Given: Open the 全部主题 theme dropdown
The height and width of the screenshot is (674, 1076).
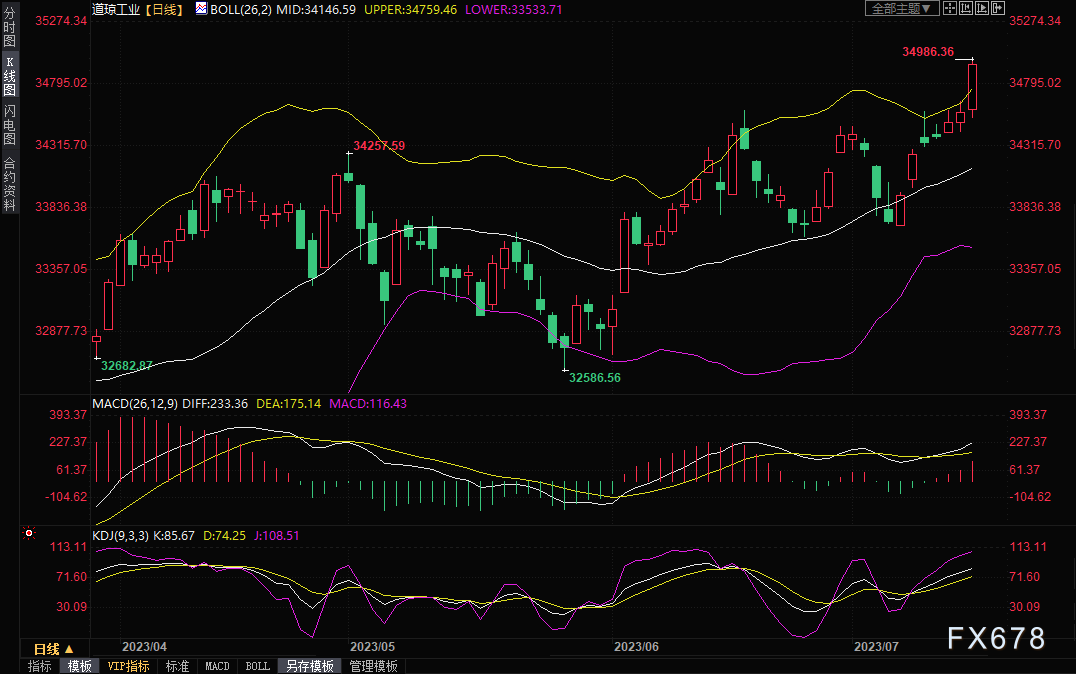Looking at the screenshot, I should tap(902, 8).
